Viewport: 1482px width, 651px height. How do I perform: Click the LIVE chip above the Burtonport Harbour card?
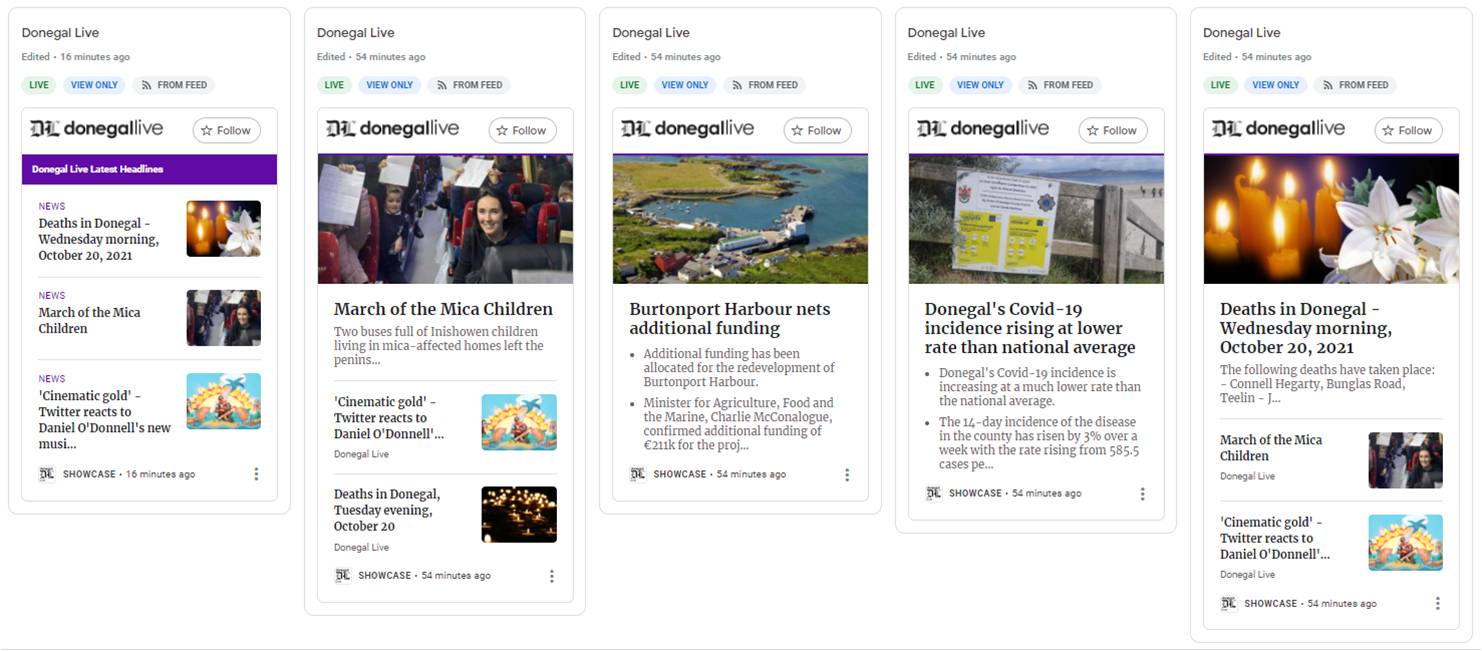(x=630, y=85)
